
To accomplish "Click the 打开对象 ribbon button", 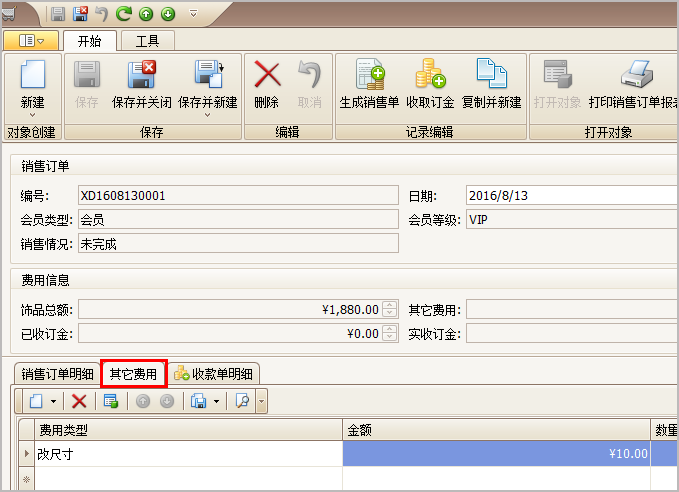I will [557, 84].
